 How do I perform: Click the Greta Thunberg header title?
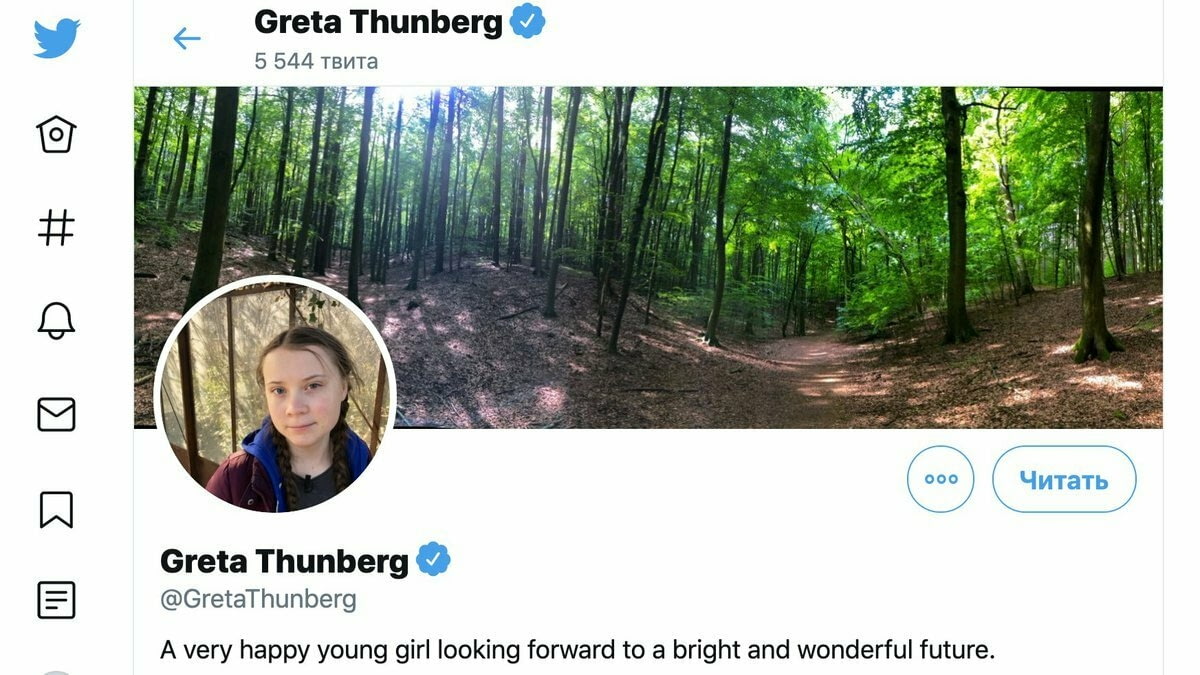pos(378,21)
